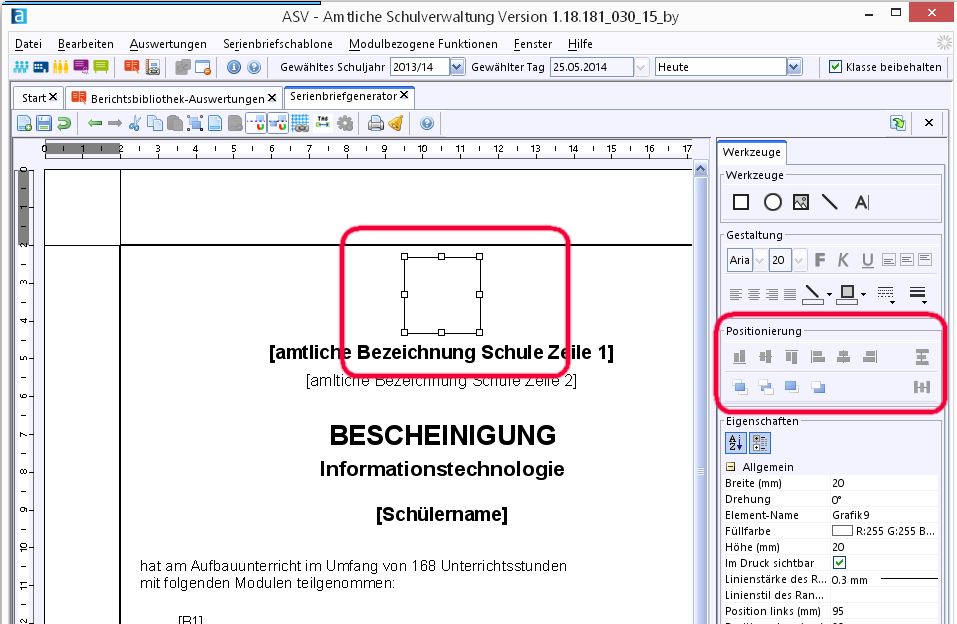Close the Serienbriefgenerator tab
This screenshot has width=957, height=624.
[x=404, y=95]
